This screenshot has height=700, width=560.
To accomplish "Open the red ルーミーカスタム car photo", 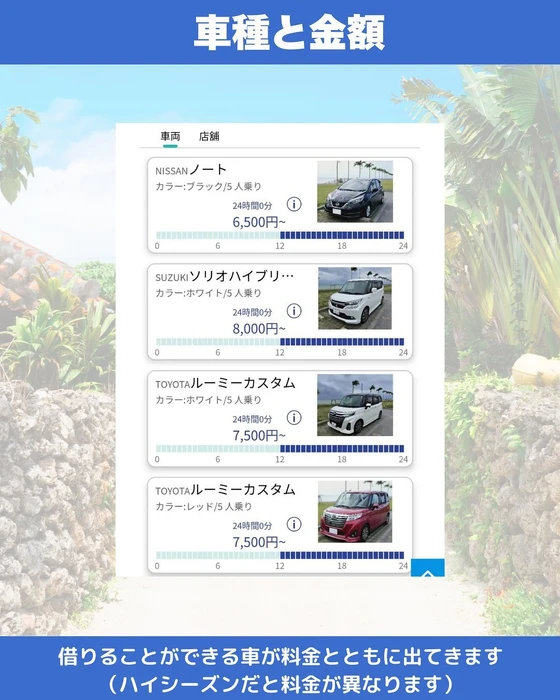I will point(355,512).
